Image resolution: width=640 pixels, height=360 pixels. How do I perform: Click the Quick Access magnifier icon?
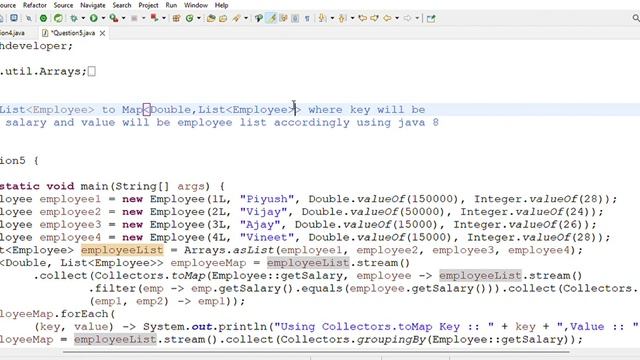(x=636, y=18)
